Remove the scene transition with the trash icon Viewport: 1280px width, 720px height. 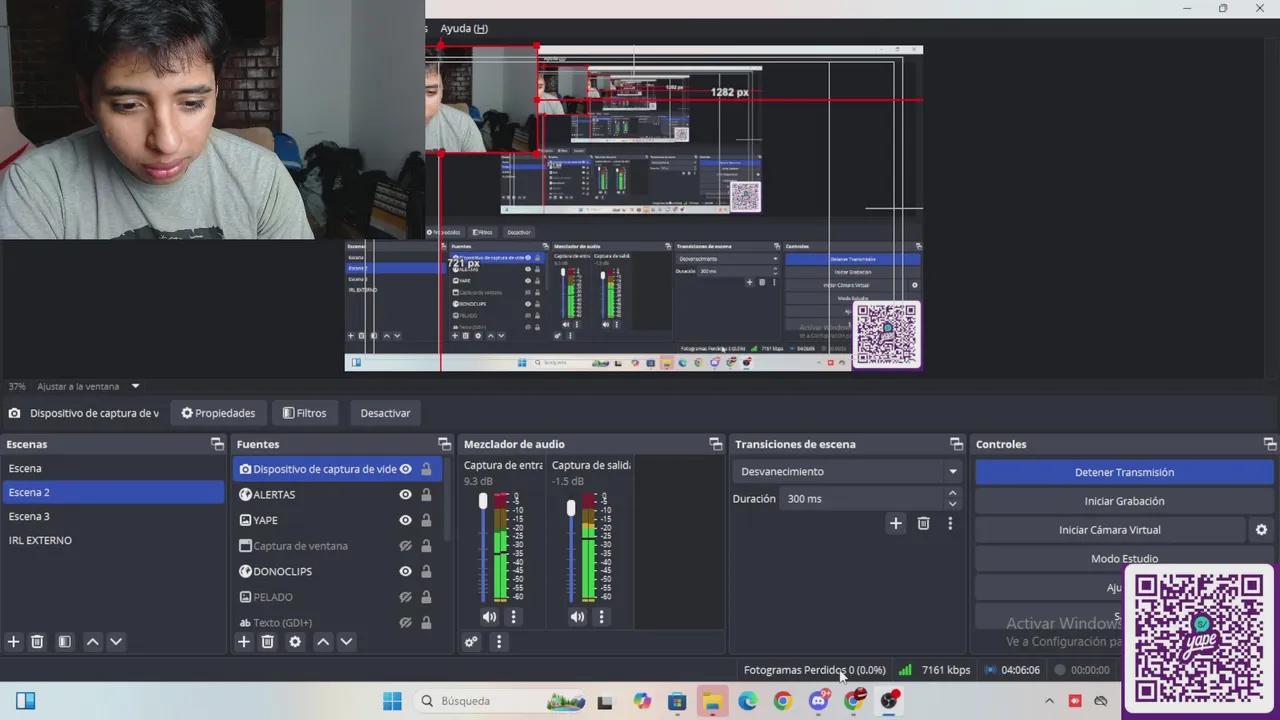click(924, 523)
